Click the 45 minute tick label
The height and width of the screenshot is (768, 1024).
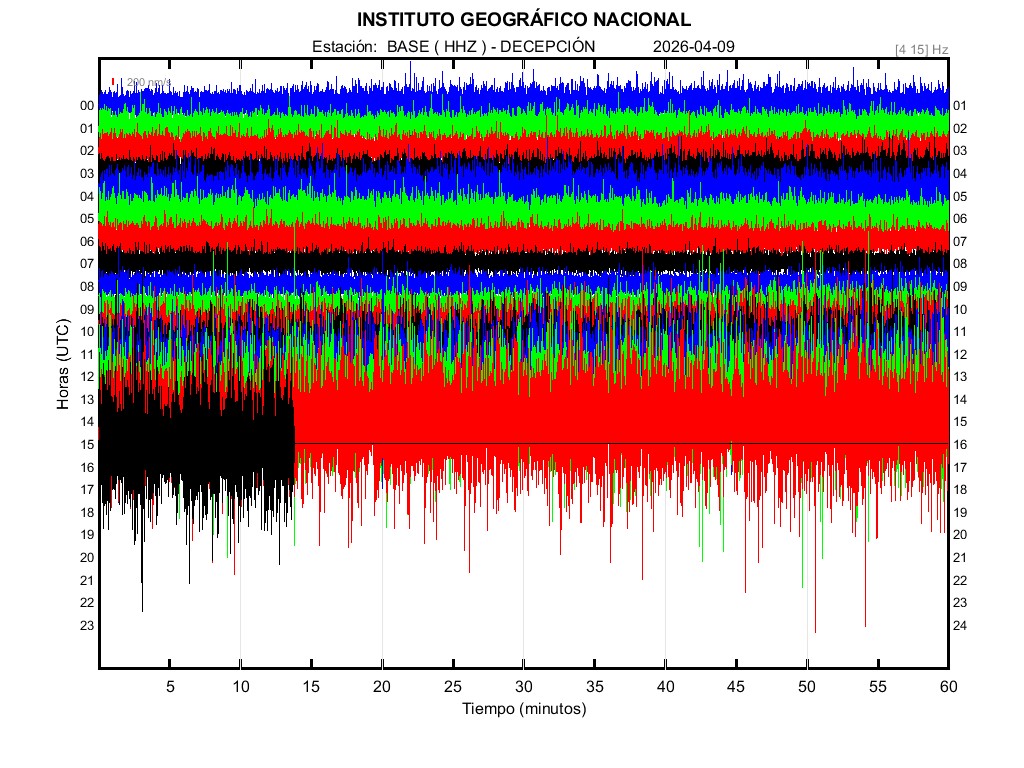(736, 687)
